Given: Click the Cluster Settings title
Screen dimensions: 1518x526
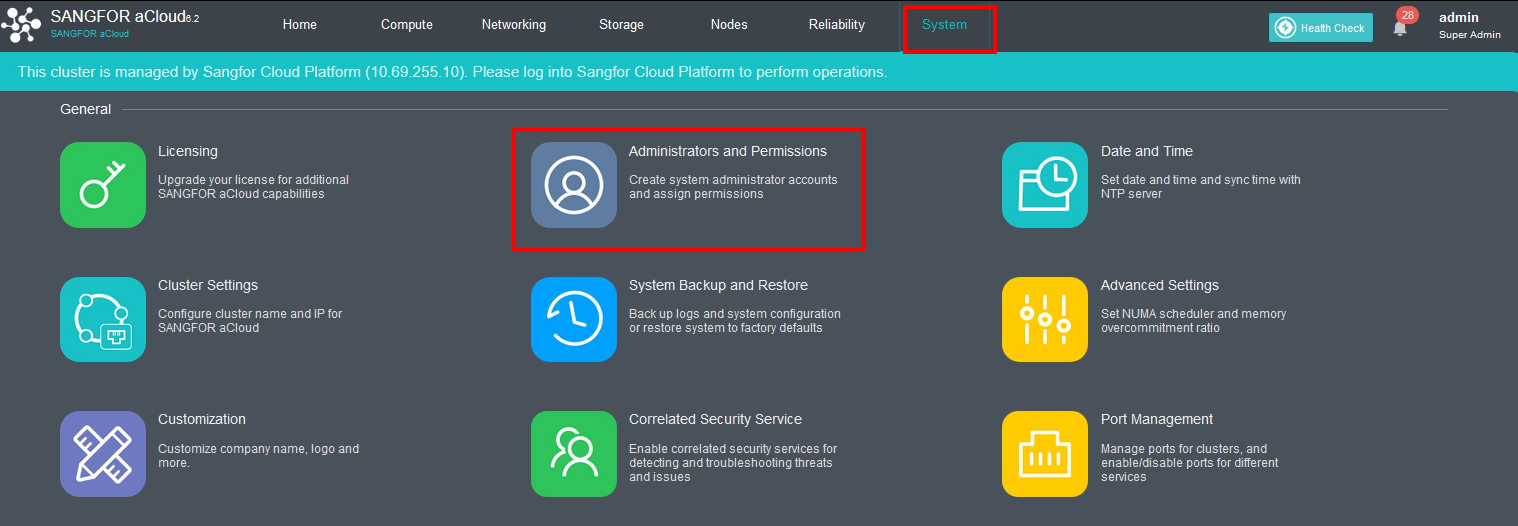Looking at the screenshot, I should pos(208,285).
